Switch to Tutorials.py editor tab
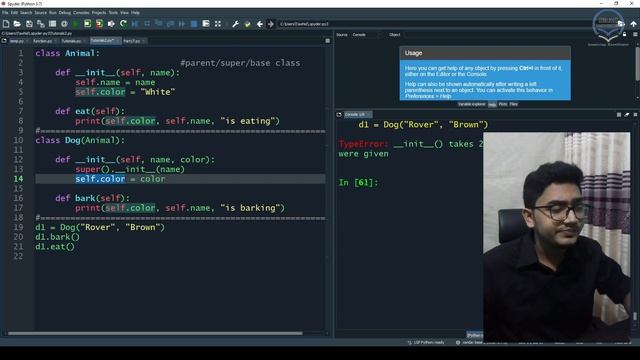This screenshot has height=360, width=640. [73, 41]
